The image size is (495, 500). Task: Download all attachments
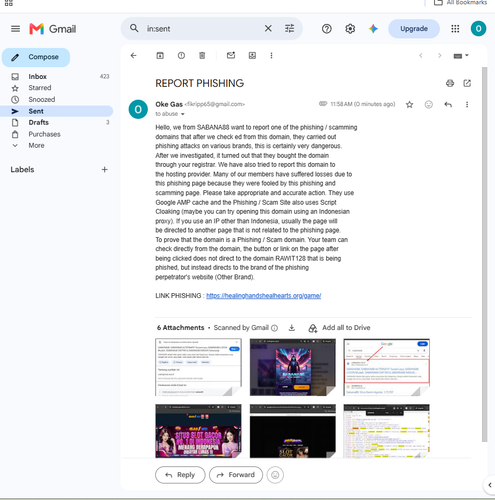coord(292,328)
